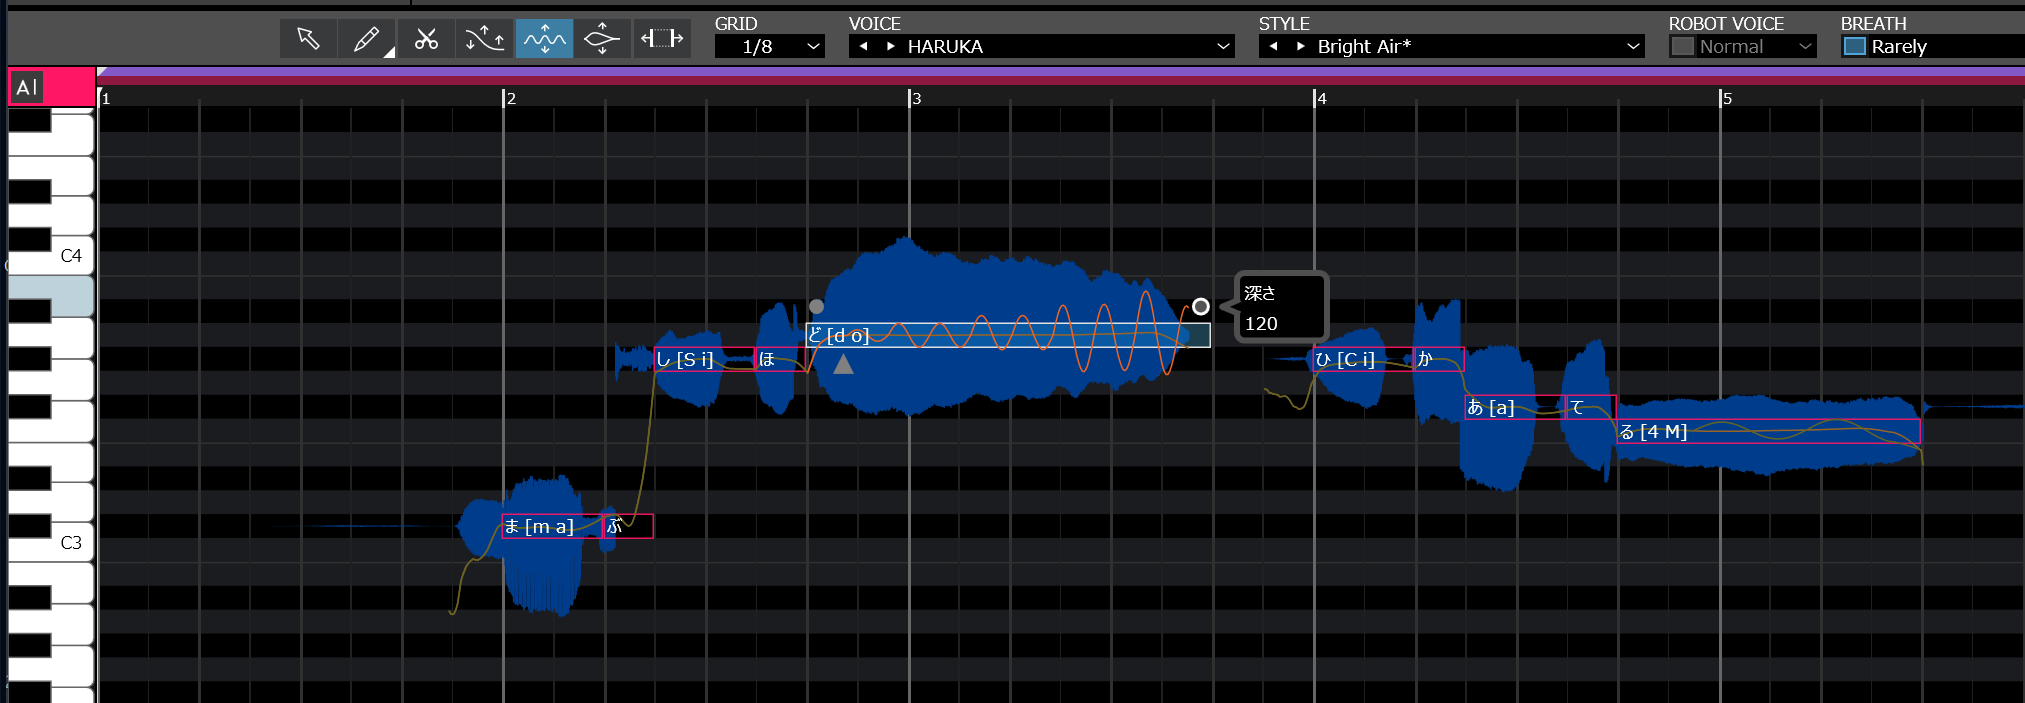Select the ど [d o] note
Screen dimensions: 2025x703
1008,335
